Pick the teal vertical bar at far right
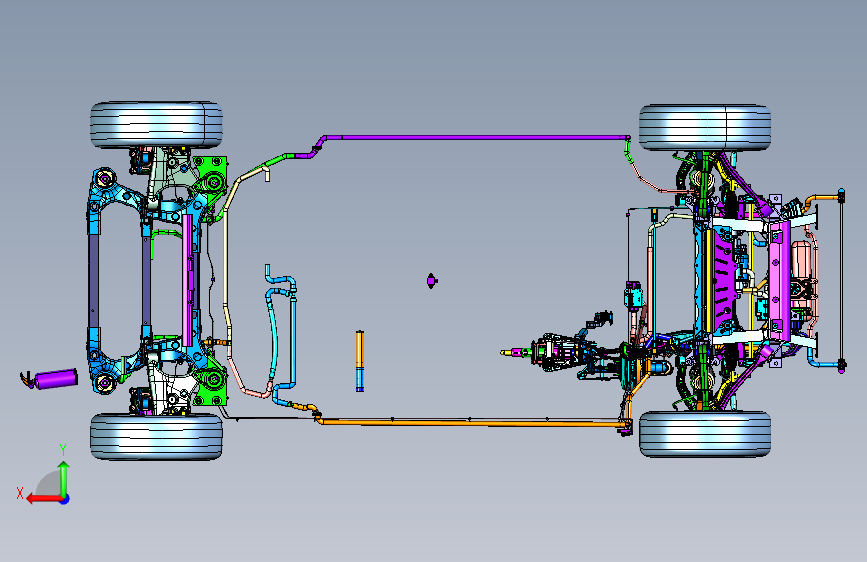This screenshot has width=867, height=562. click(x=842, y=281)
